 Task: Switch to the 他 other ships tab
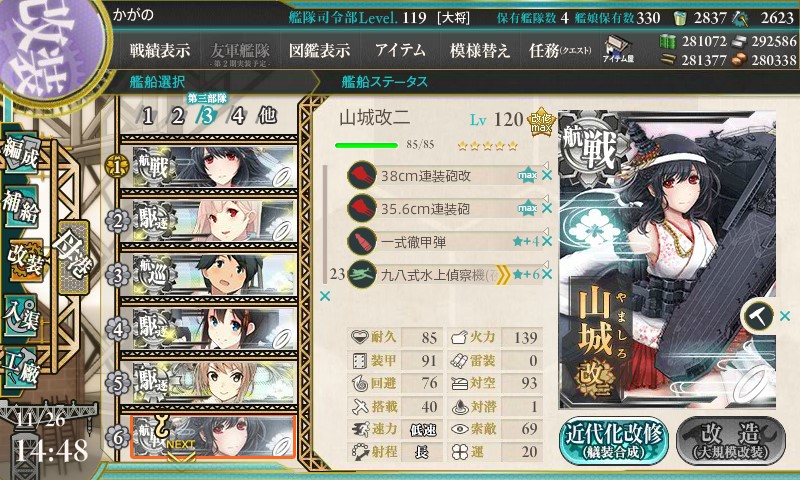click(x=267, y=116)
